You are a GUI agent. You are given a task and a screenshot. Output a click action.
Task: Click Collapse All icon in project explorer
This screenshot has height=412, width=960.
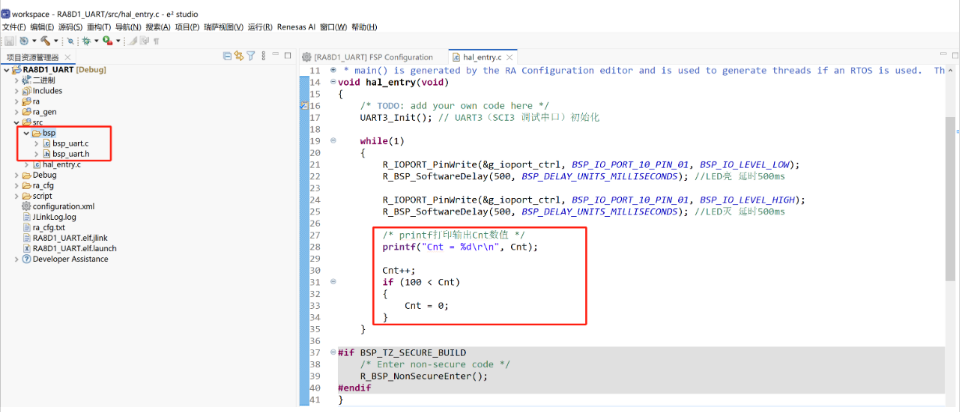click(227, 56)
